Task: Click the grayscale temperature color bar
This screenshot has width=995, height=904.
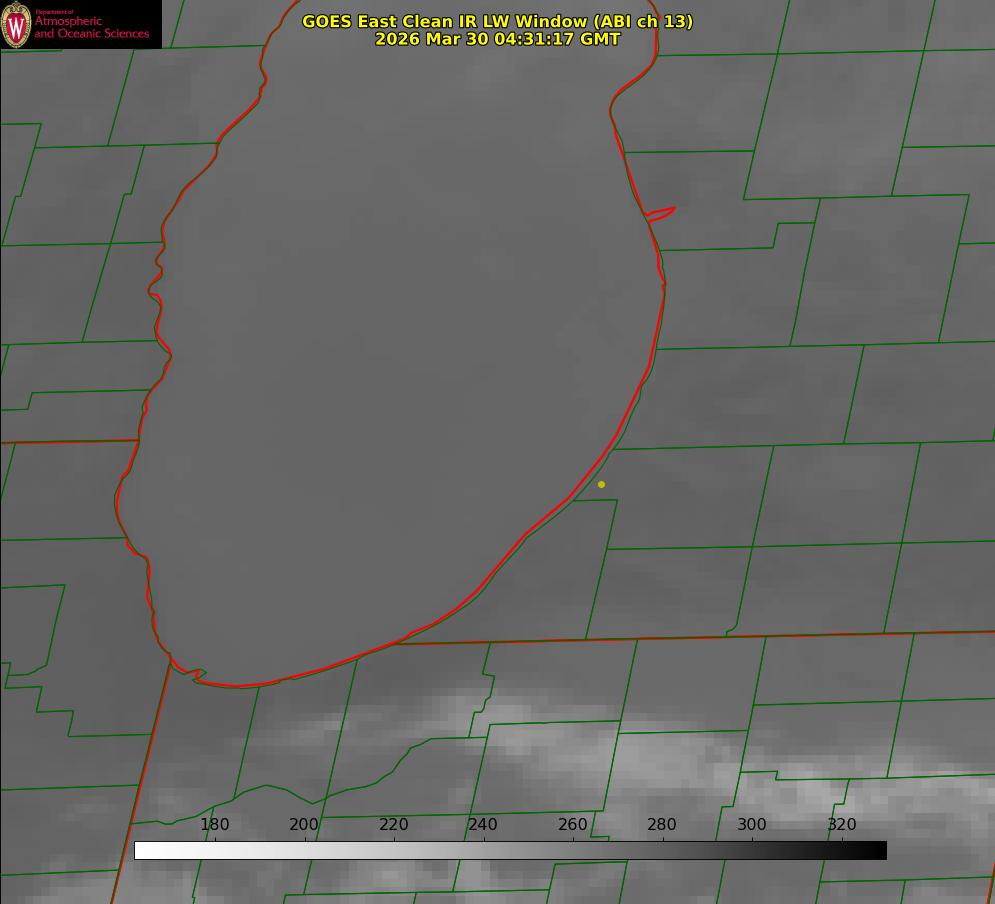Action: (x=510, y=850)
